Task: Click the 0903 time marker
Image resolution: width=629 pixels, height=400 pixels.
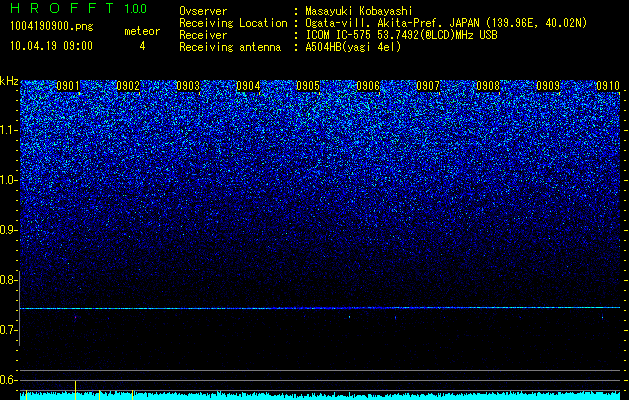Action: pyautogui.click(x=188, y=86)
